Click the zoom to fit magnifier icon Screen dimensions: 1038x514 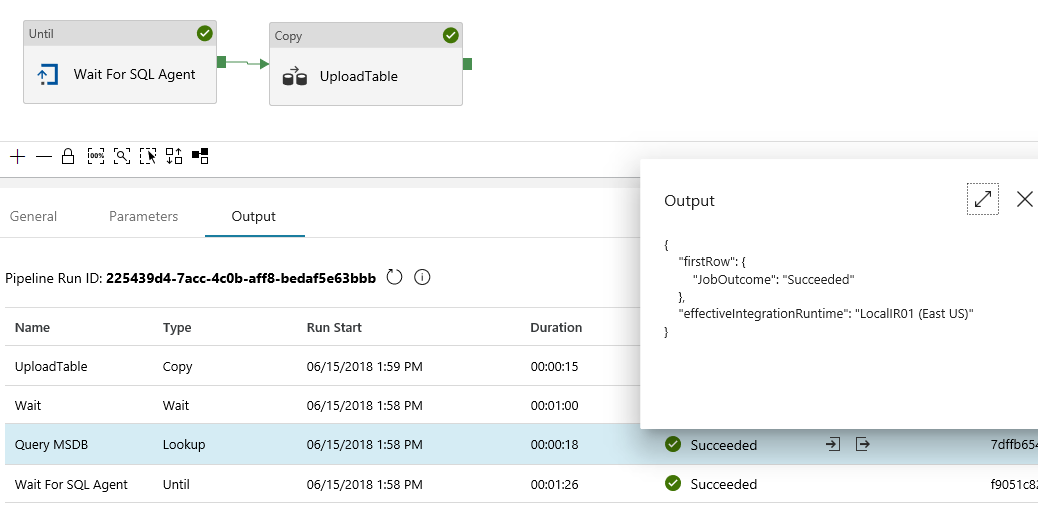[122, 156]
